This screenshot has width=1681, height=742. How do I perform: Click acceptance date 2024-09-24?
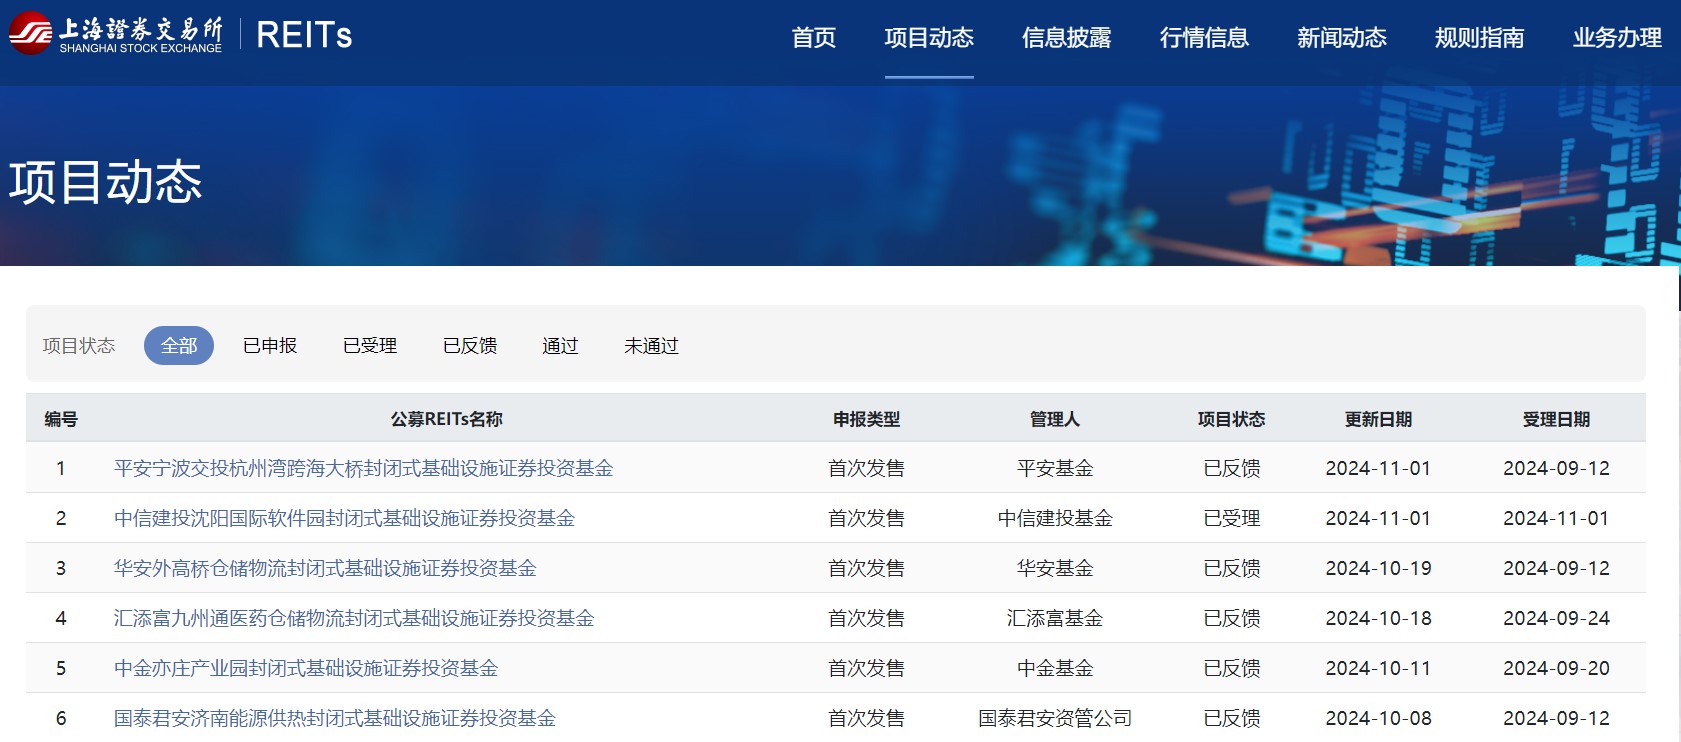point(1557,618)
